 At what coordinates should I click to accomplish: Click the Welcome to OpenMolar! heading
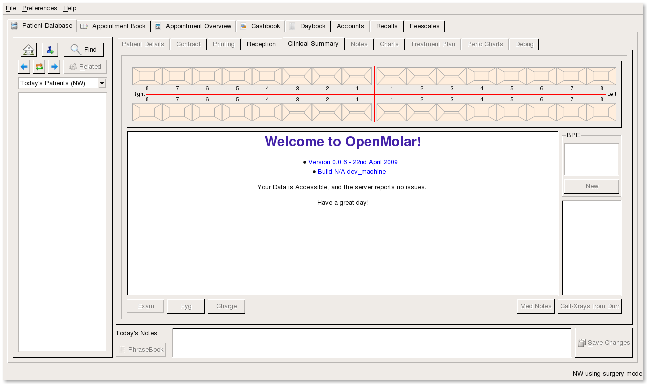[343, 141]
